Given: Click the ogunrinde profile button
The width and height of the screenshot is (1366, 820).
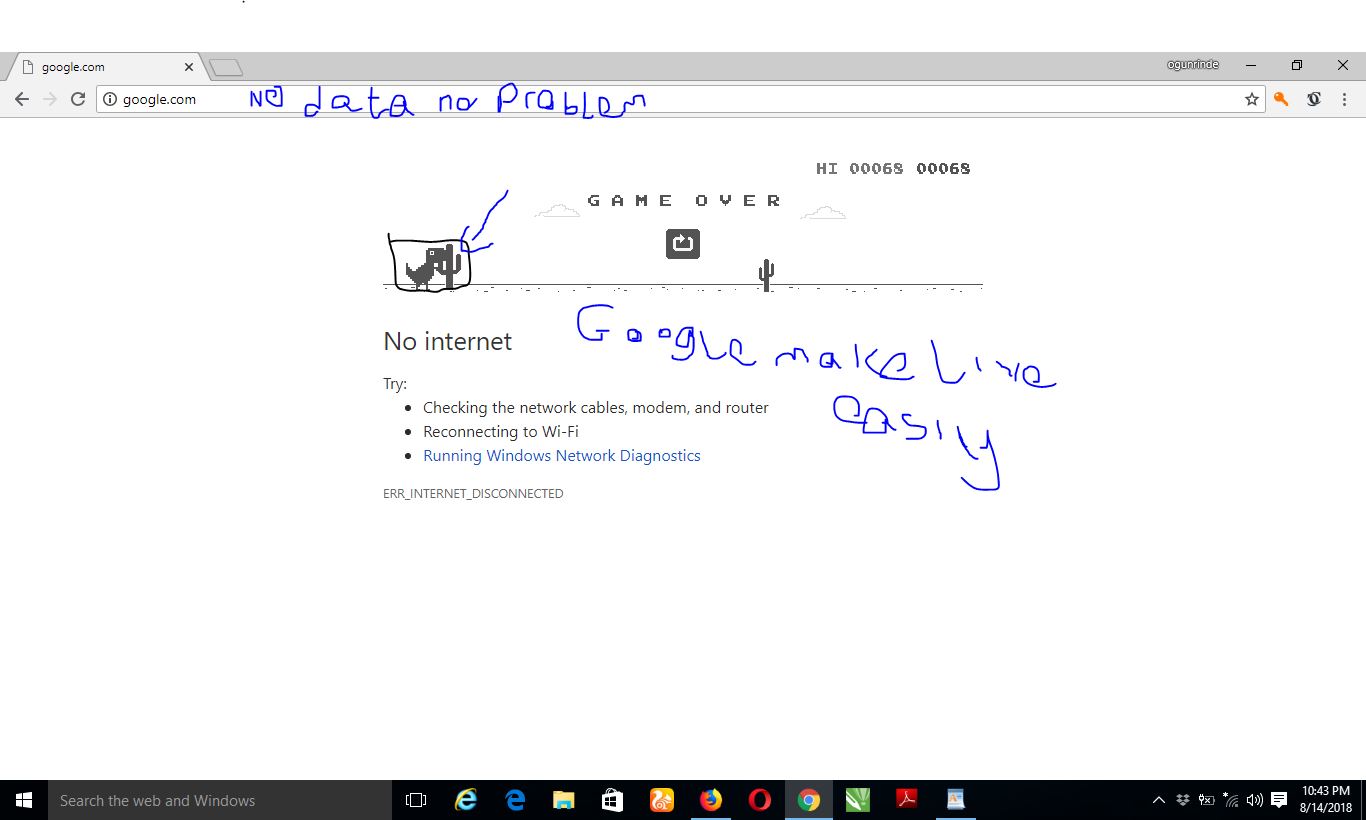Looking at the screenshot, I should pyautogui.click(x=1192, y=65).
